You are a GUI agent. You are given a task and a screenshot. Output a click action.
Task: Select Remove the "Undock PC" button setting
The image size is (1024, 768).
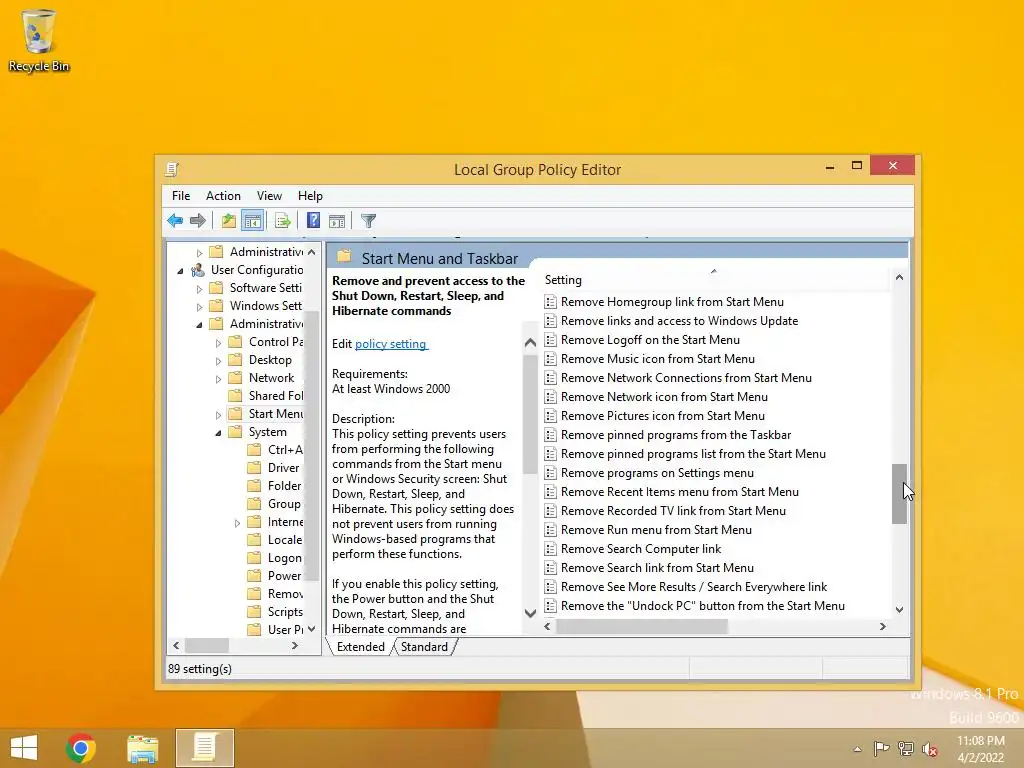703,605
